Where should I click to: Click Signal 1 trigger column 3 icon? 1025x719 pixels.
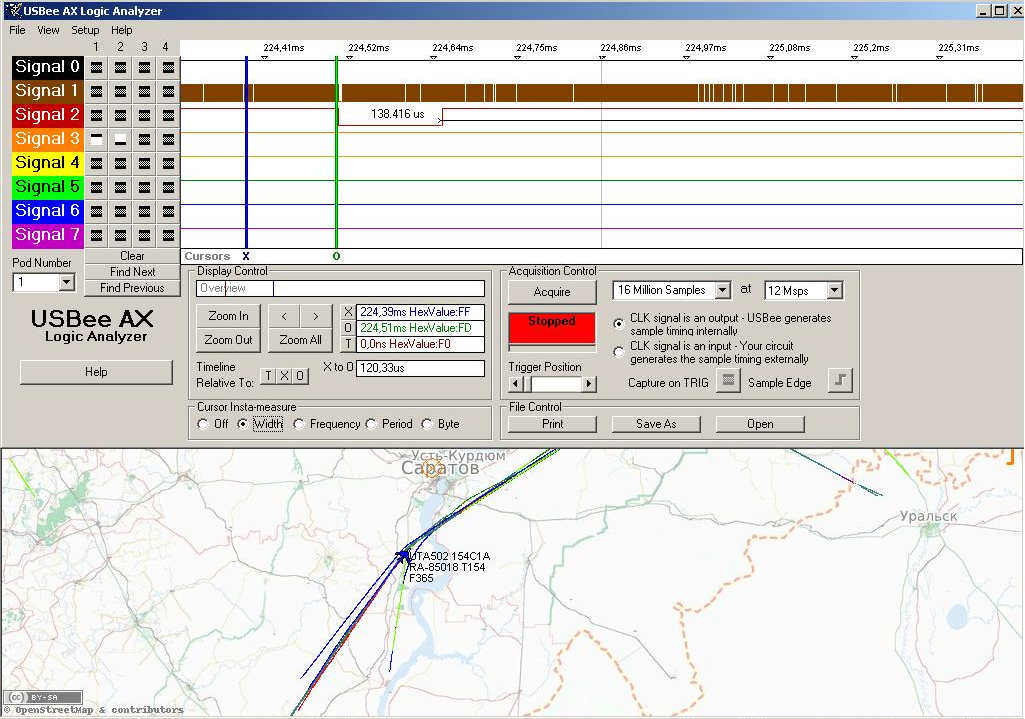[x=144, y=92]
